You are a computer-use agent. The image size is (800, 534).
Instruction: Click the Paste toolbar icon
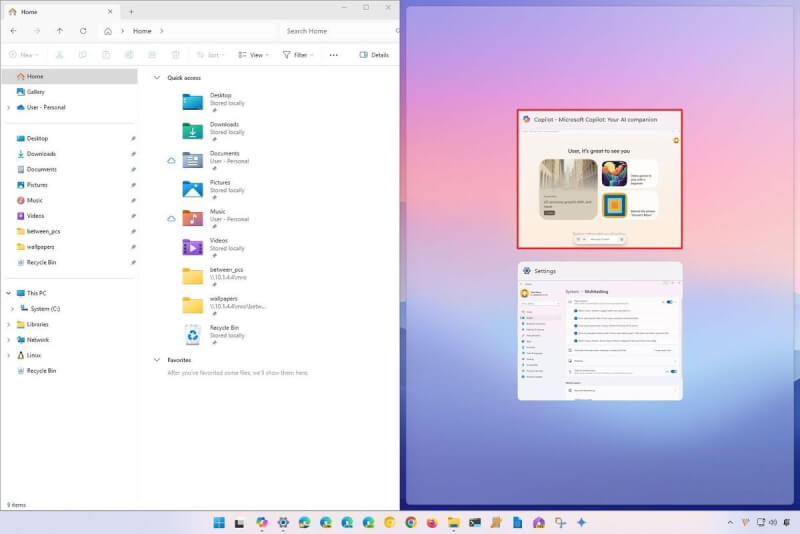(106, 55)
